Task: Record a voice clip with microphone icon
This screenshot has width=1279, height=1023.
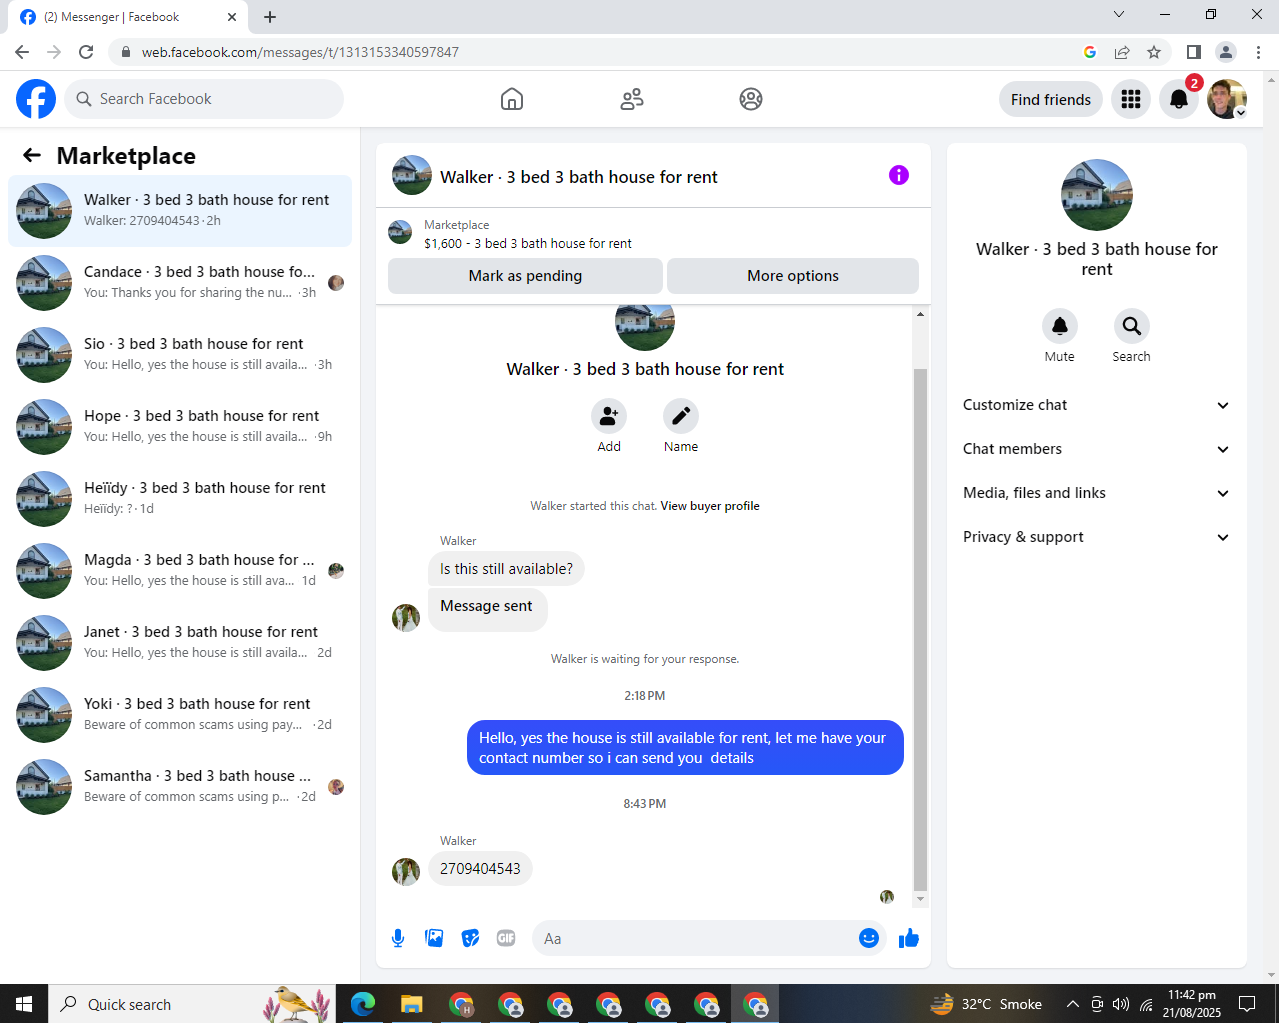Action: pos(398,938)
